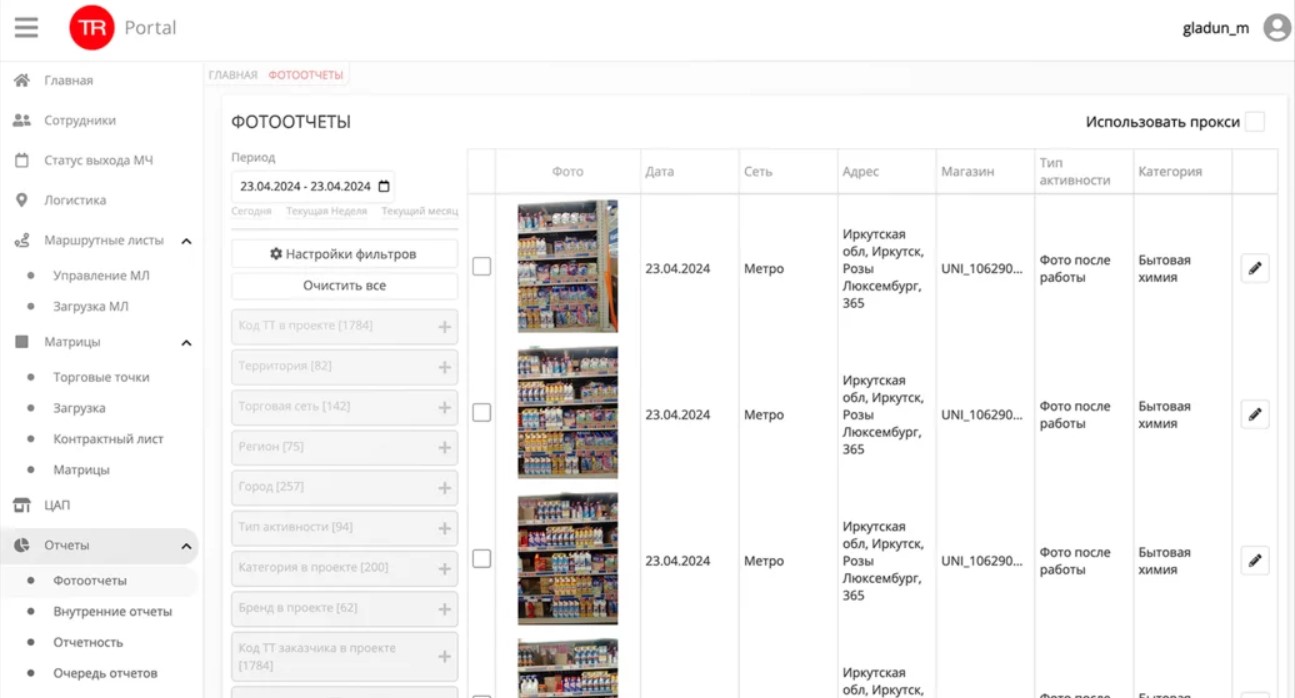Viewport: 1295px width, 698px height.
Task: Open the Тип активности [94] filter dropdown
Action: (344, 528)
